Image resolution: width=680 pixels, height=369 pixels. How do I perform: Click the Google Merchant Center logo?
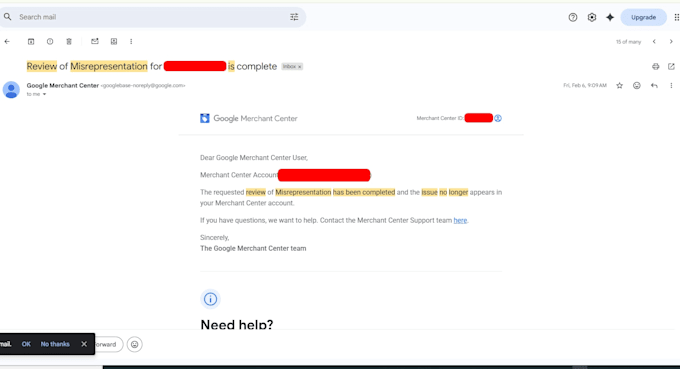(x=248, y=118)
